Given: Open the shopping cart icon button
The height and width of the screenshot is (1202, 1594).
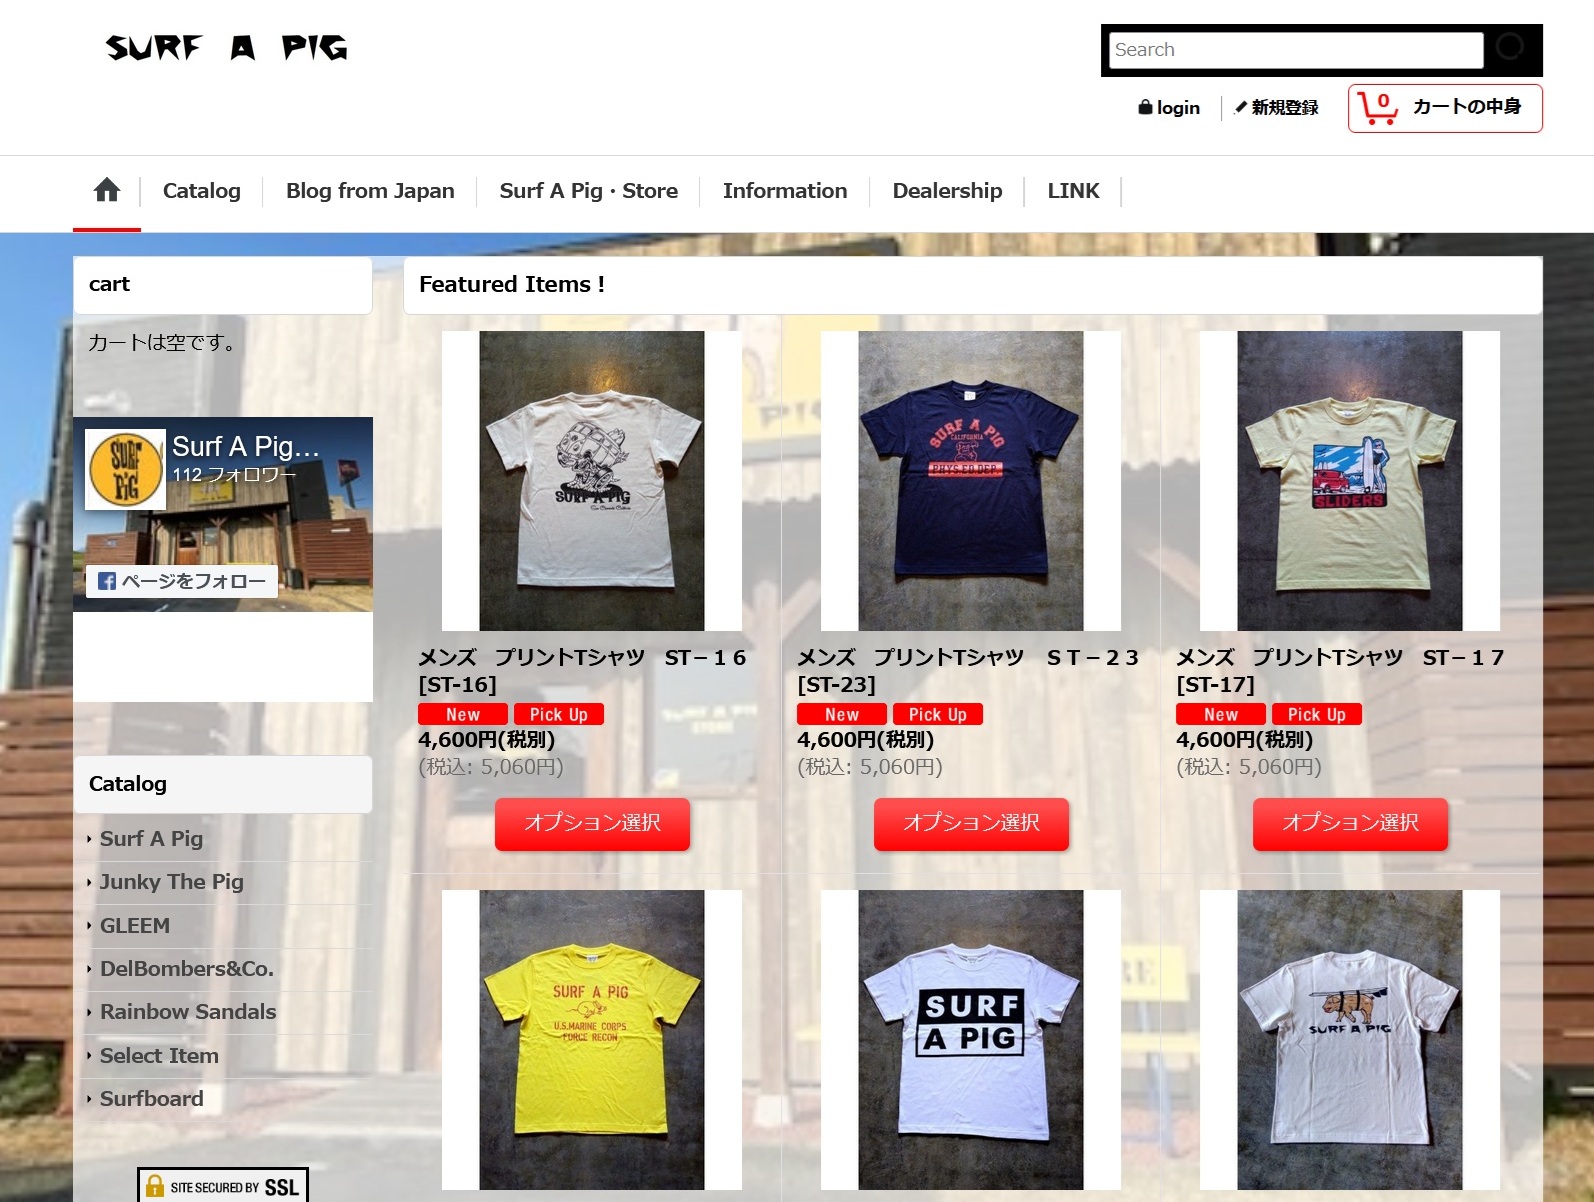Looking at the screenshot, I should click(x=1444, y=108).
